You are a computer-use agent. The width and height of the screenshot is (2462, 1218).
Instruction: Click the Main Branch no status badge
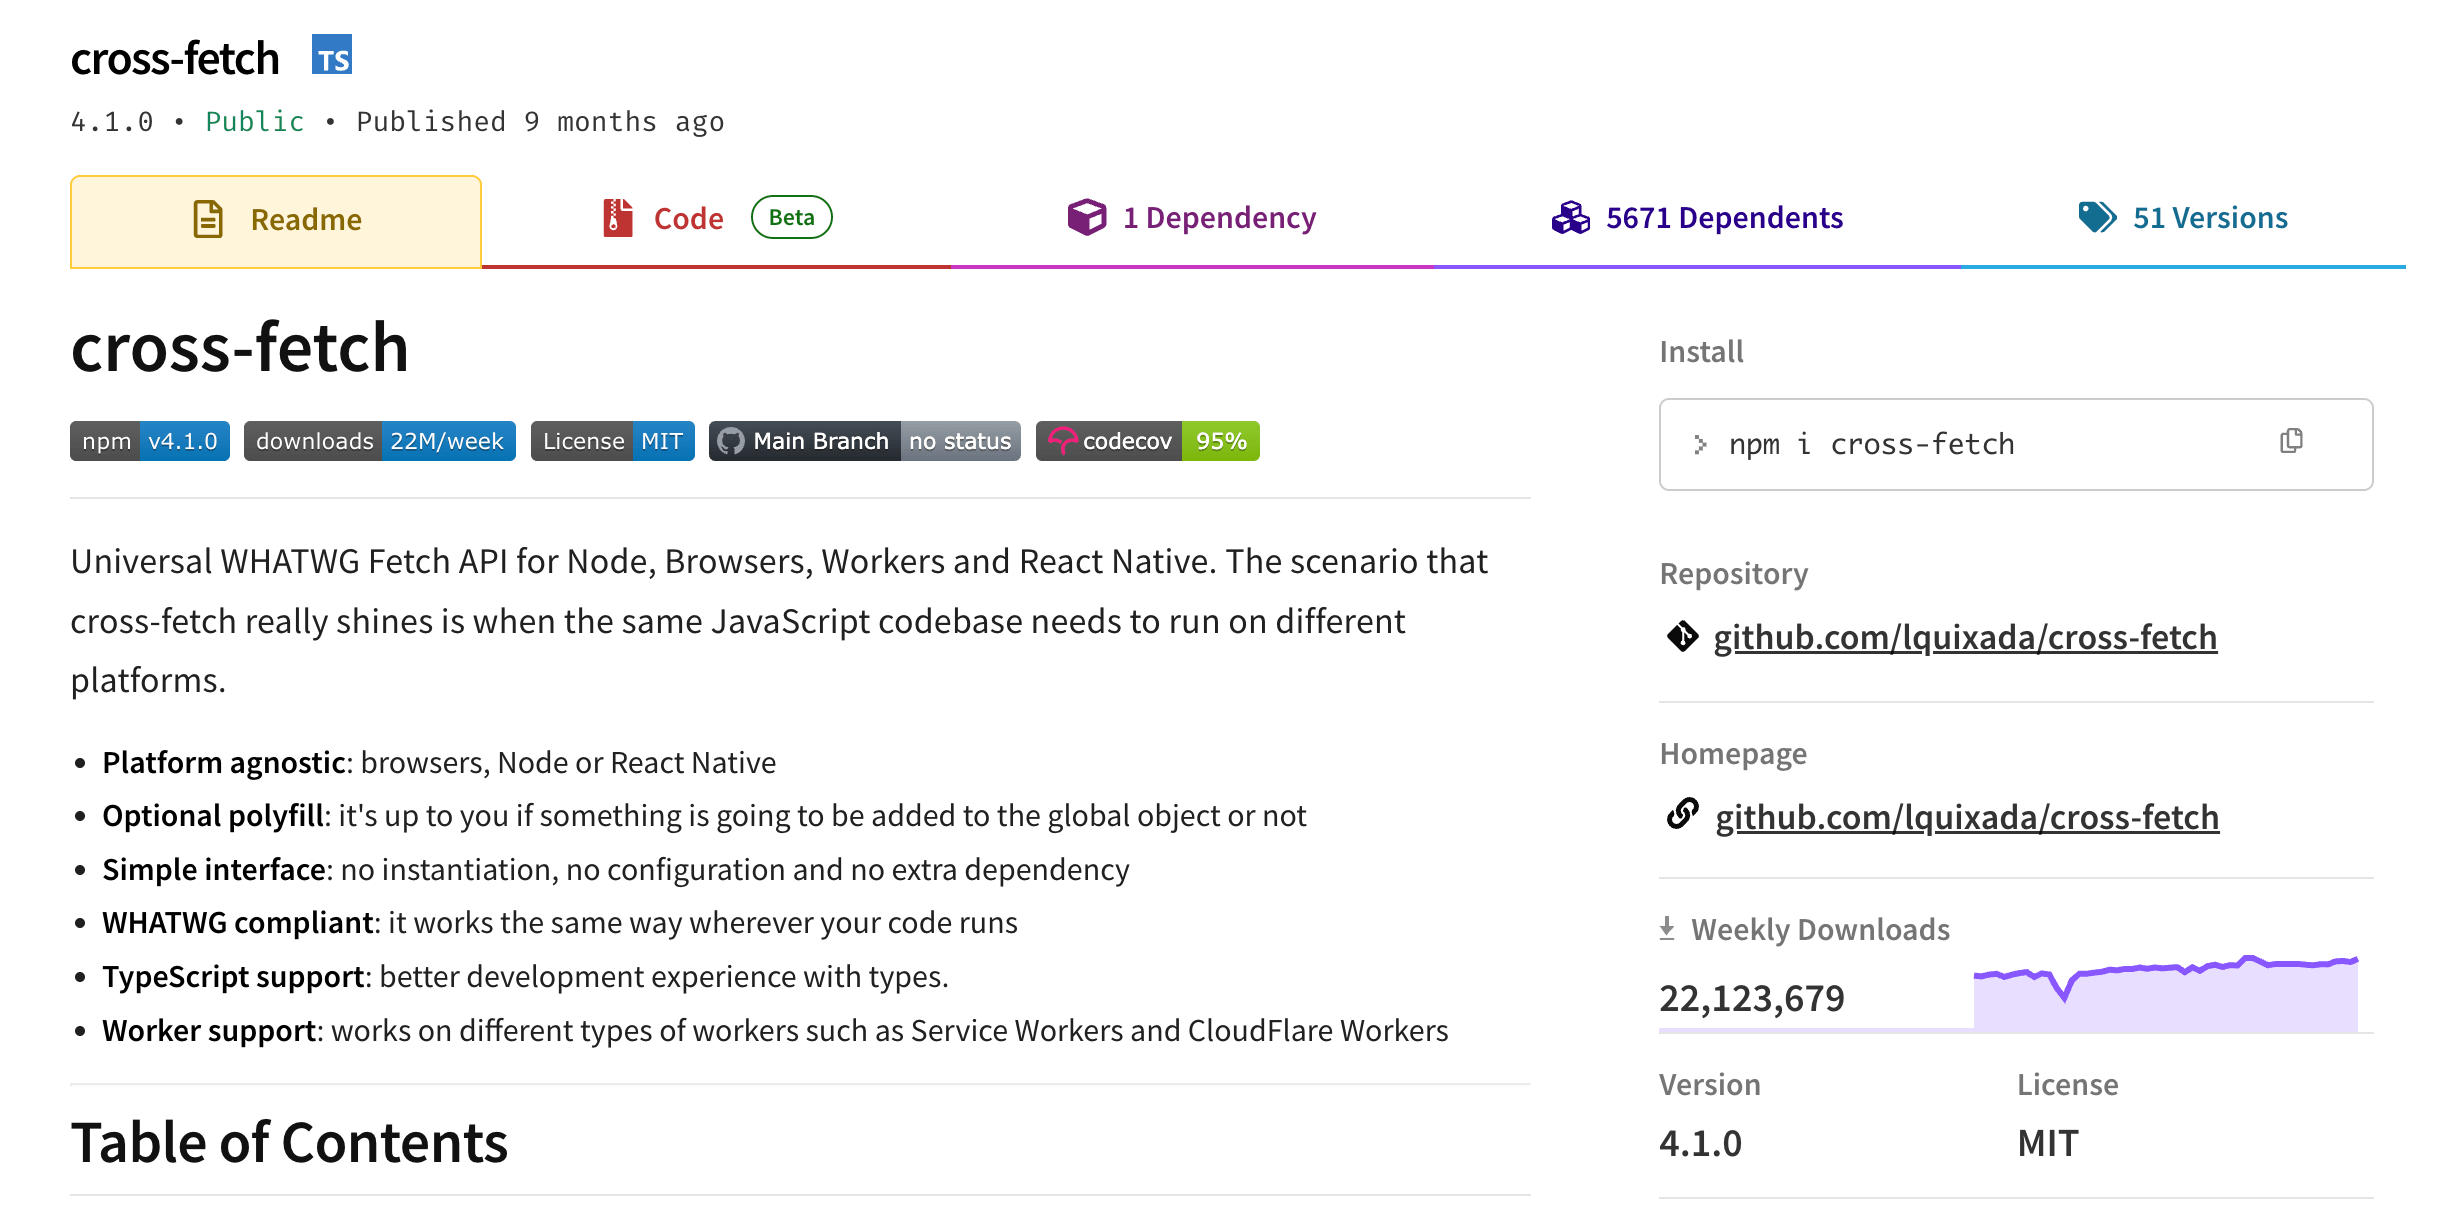(x=864, y=441)
